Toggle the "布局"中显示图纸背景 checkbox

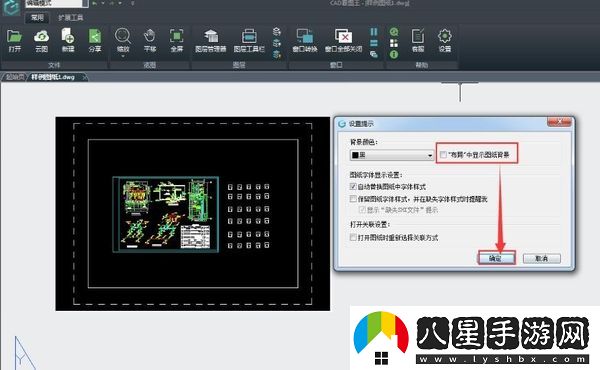443,155
